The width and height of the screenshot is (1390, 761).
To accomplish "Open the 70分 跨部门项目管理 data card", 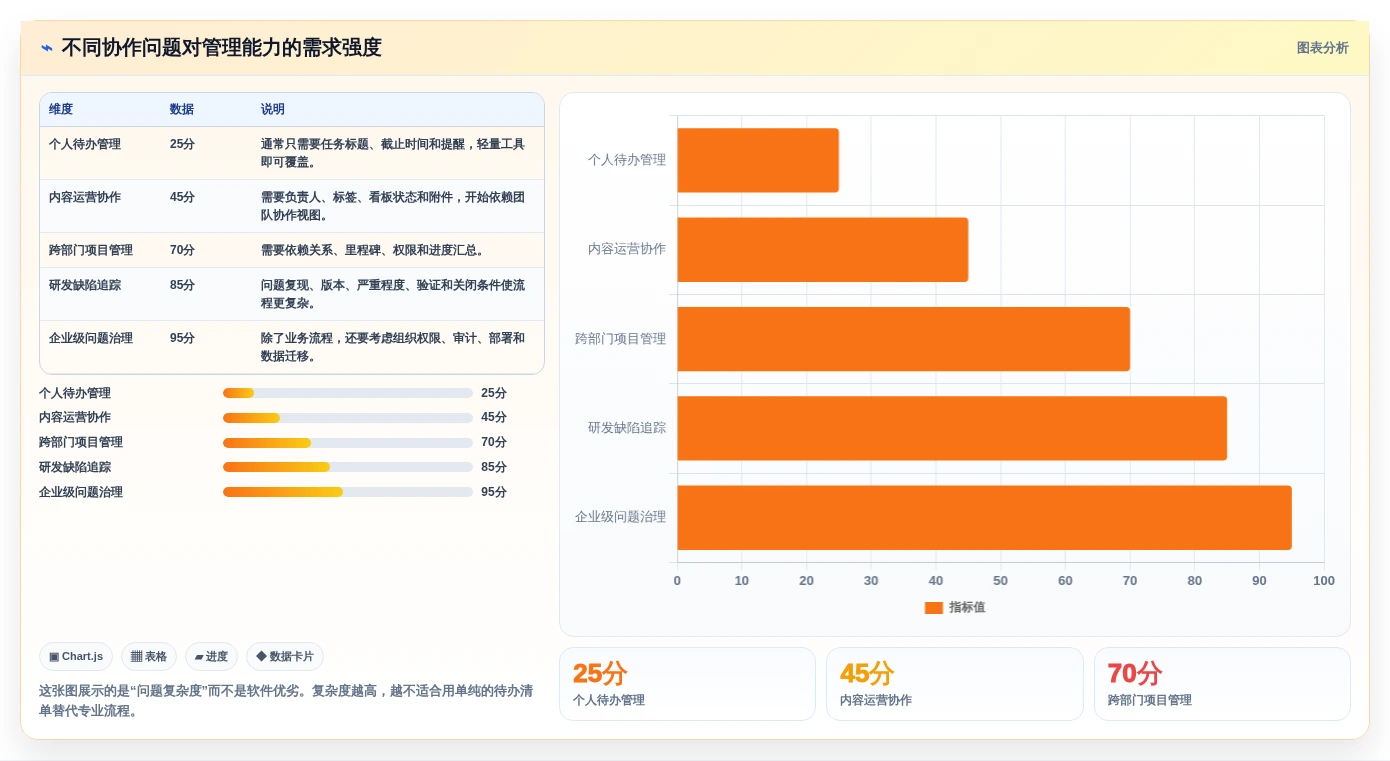I will tap(1222, 684).
